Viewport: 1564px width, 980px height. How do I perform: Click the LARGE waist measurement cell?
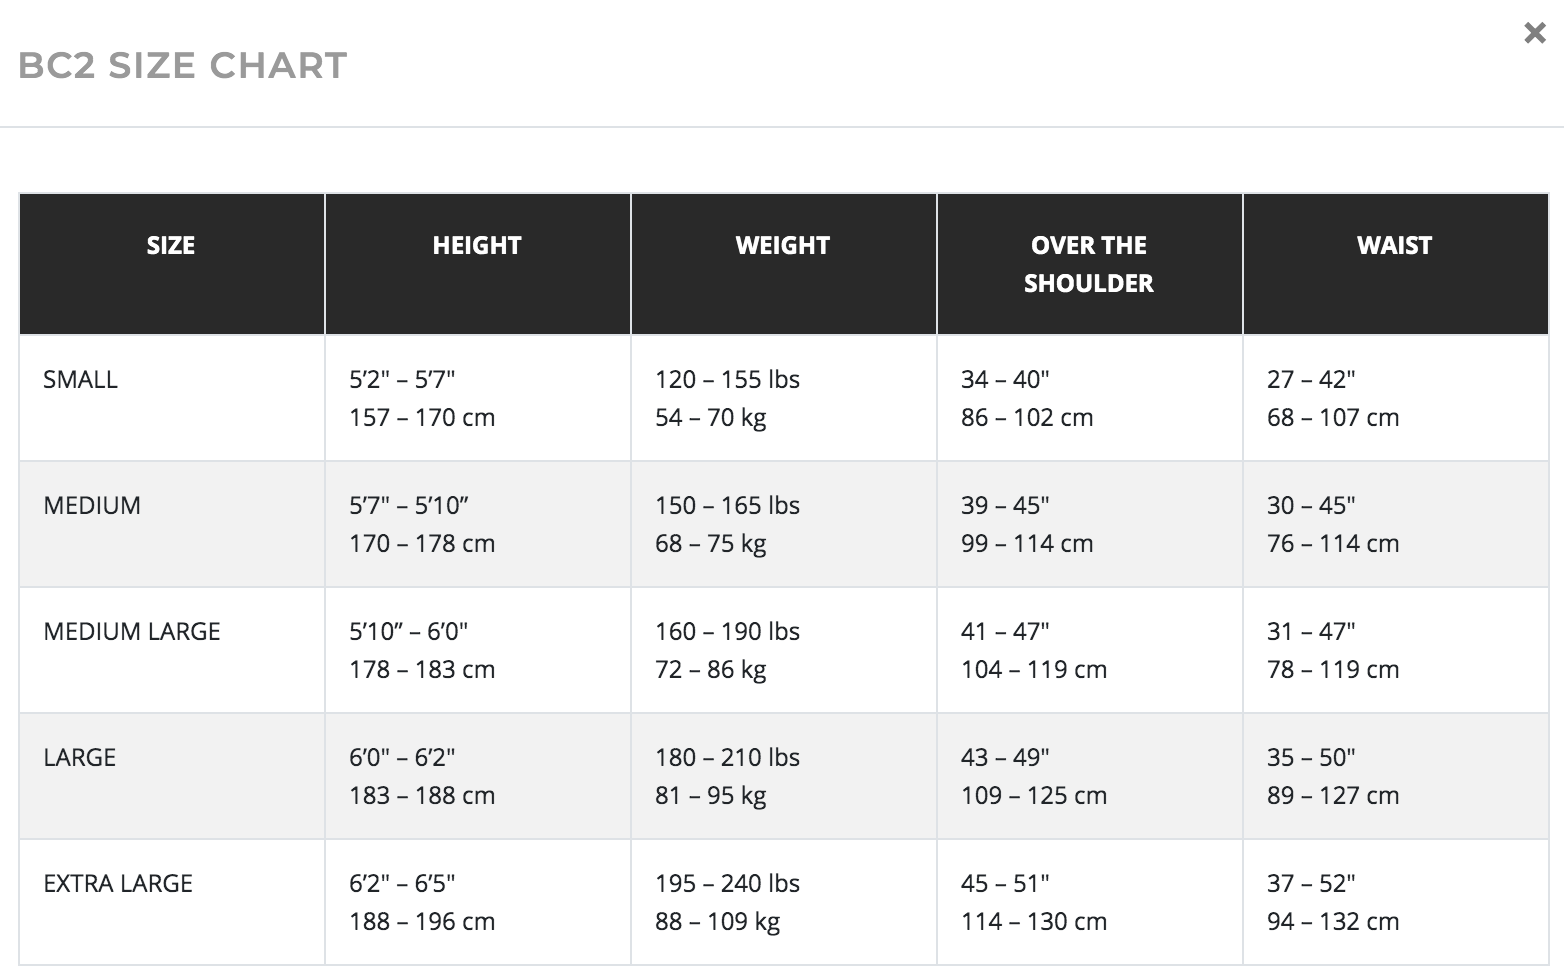[x=1394, y=775]
